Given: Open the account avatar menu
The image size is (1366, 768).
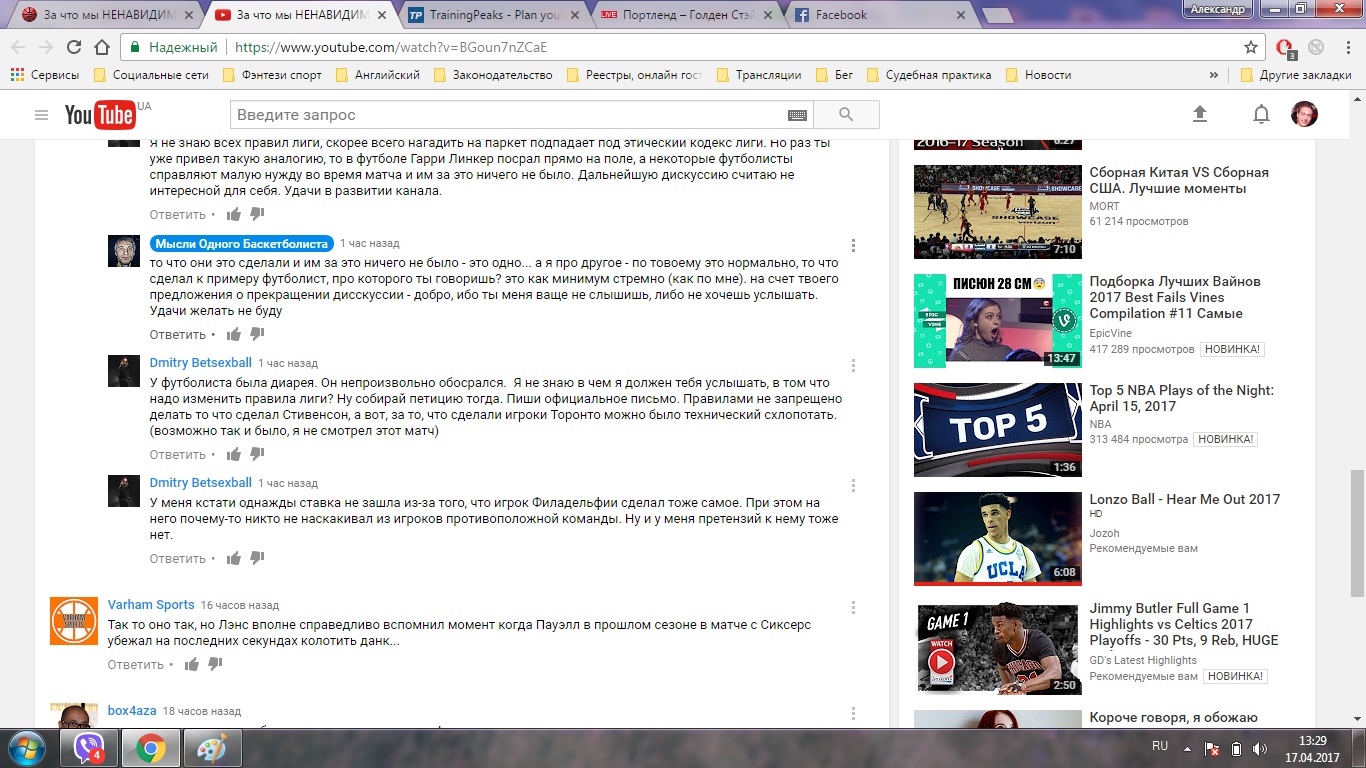Looking at the screenshot, I should (x=1304, y=114).
